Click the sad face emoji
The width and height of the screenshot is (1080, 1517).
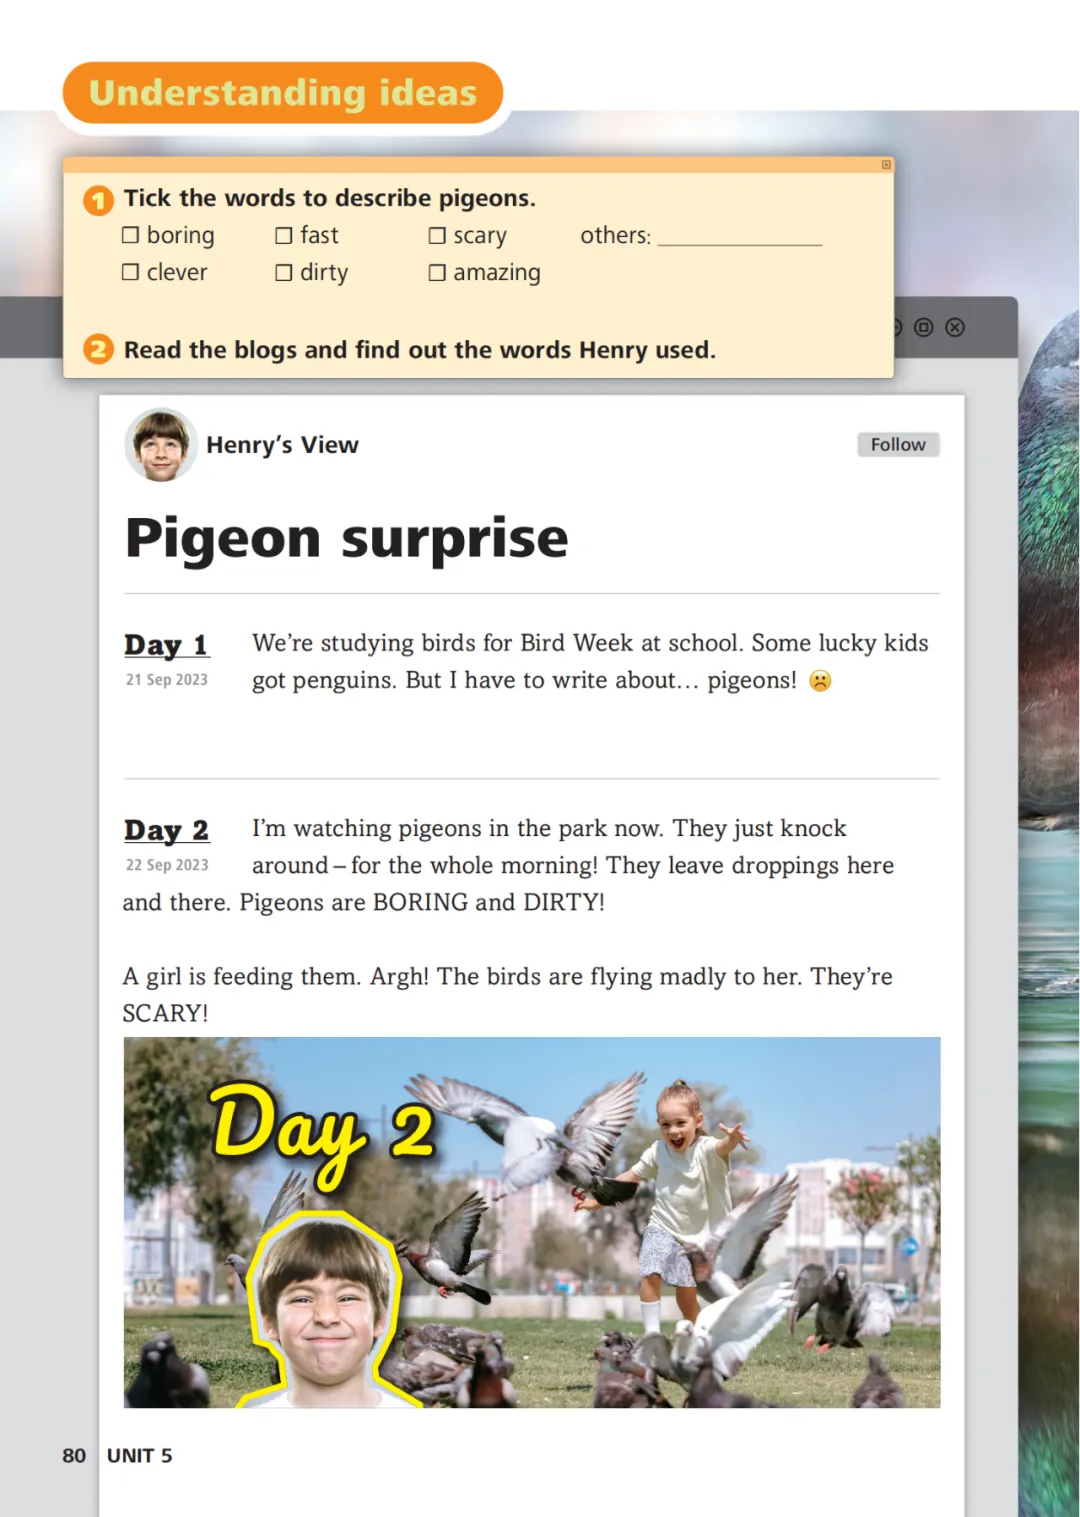(x=820, y=681)
